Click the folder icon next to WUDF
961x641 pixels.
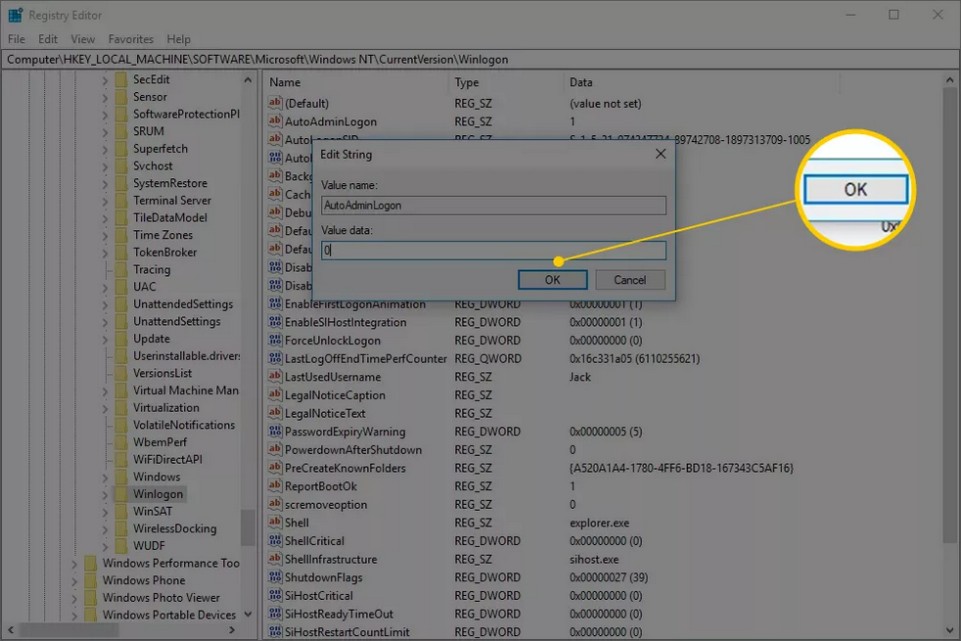point(121,545)
